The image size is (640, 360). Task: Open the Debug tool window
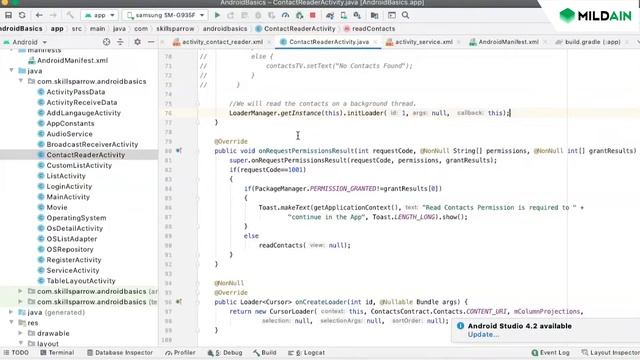225,352
